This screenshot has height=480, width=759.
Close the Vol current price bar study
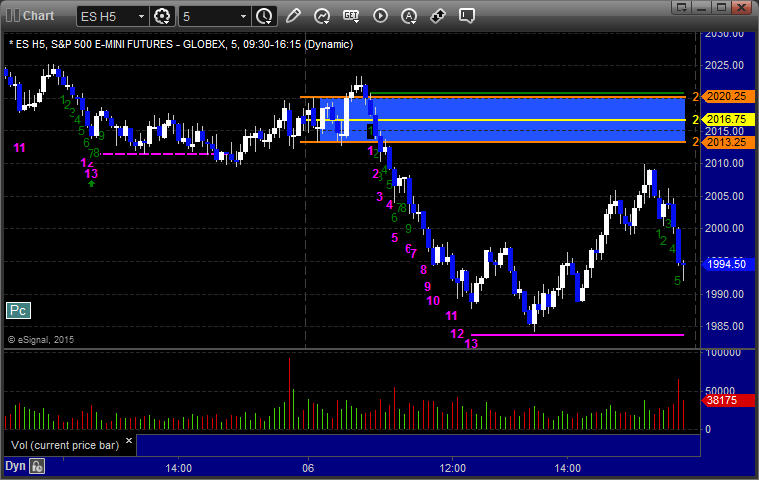coord(129,440)
